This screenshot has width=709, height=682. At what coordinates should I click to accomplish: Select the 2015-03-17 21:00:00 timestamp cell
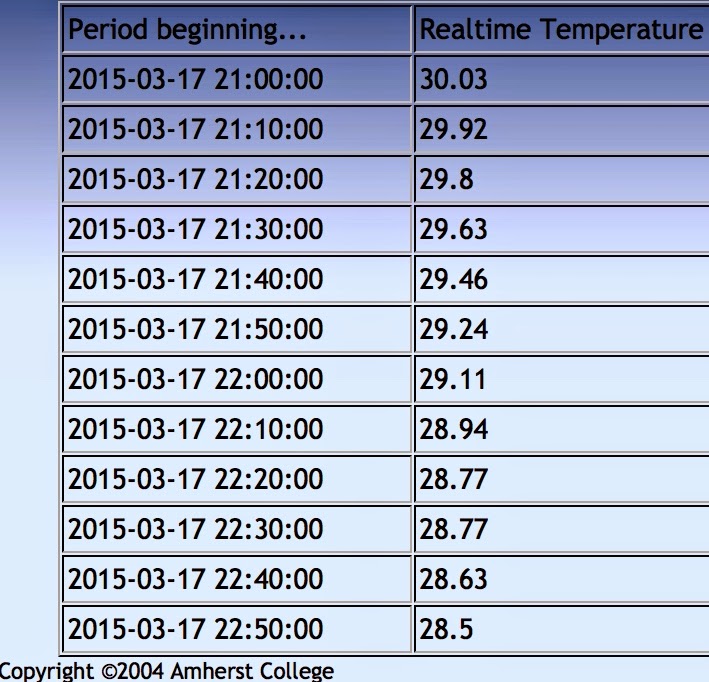(x=237, y=79)
